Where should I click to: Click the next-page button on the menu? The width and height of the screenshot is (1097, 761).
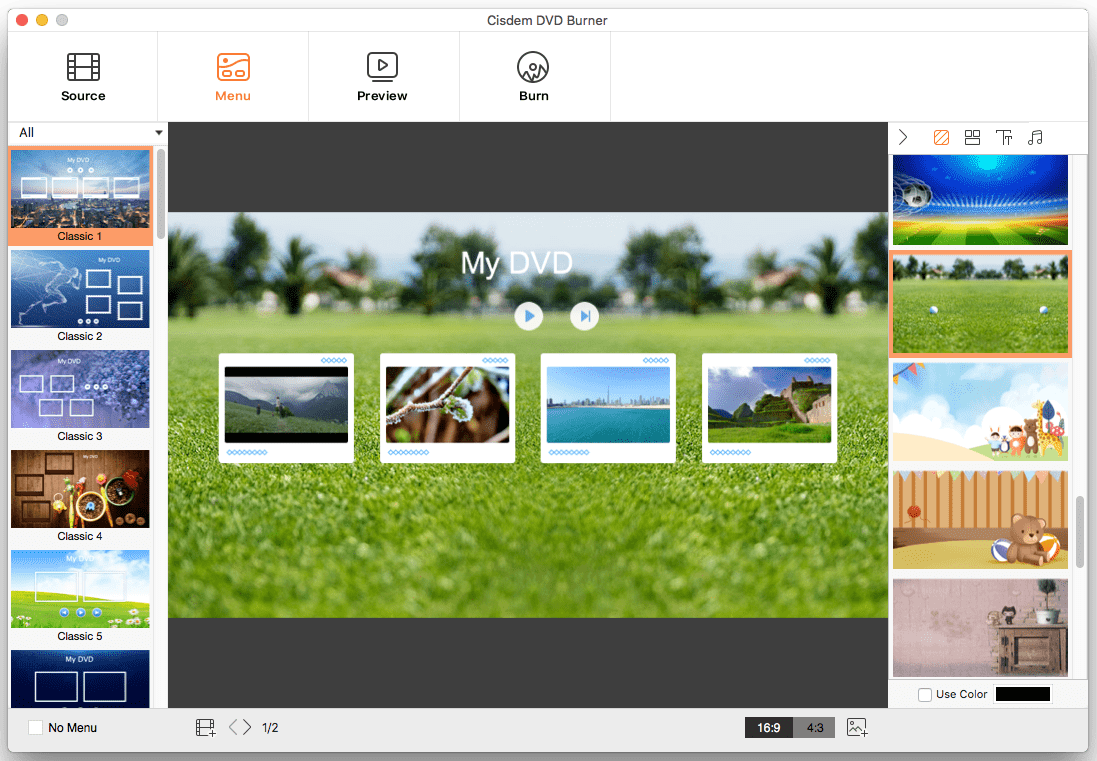pyautogui.click(x=584, y=316)
